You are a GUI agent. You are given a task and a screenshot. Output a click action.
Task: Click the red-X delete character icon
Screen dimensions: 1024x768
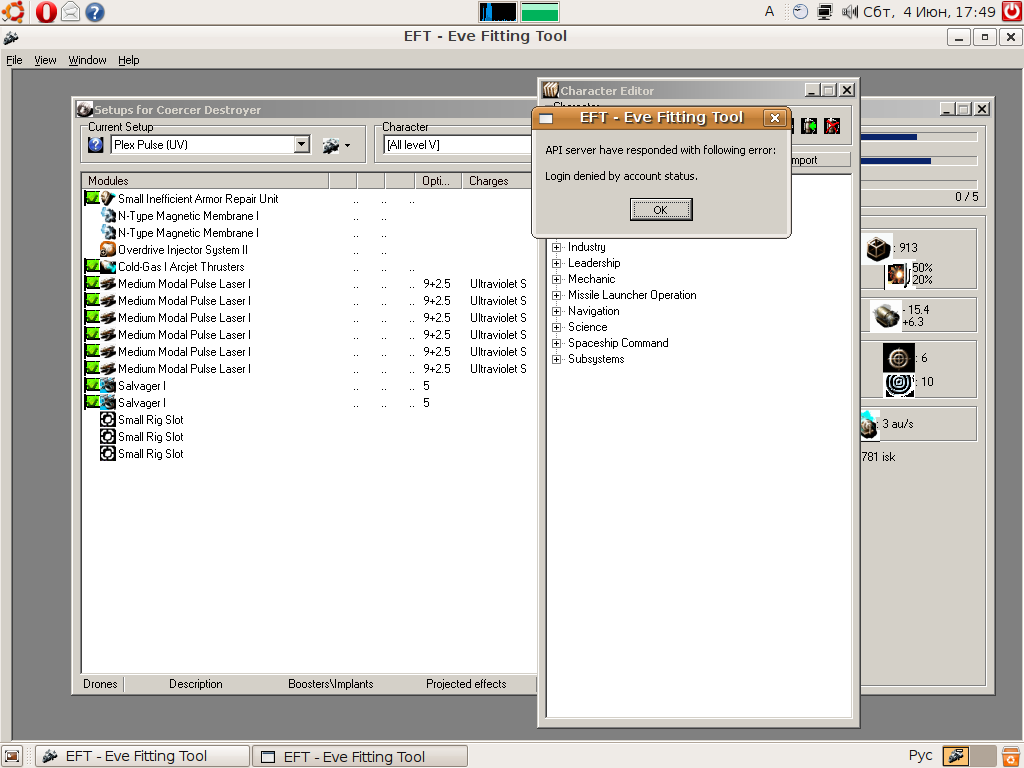(832, 126)
